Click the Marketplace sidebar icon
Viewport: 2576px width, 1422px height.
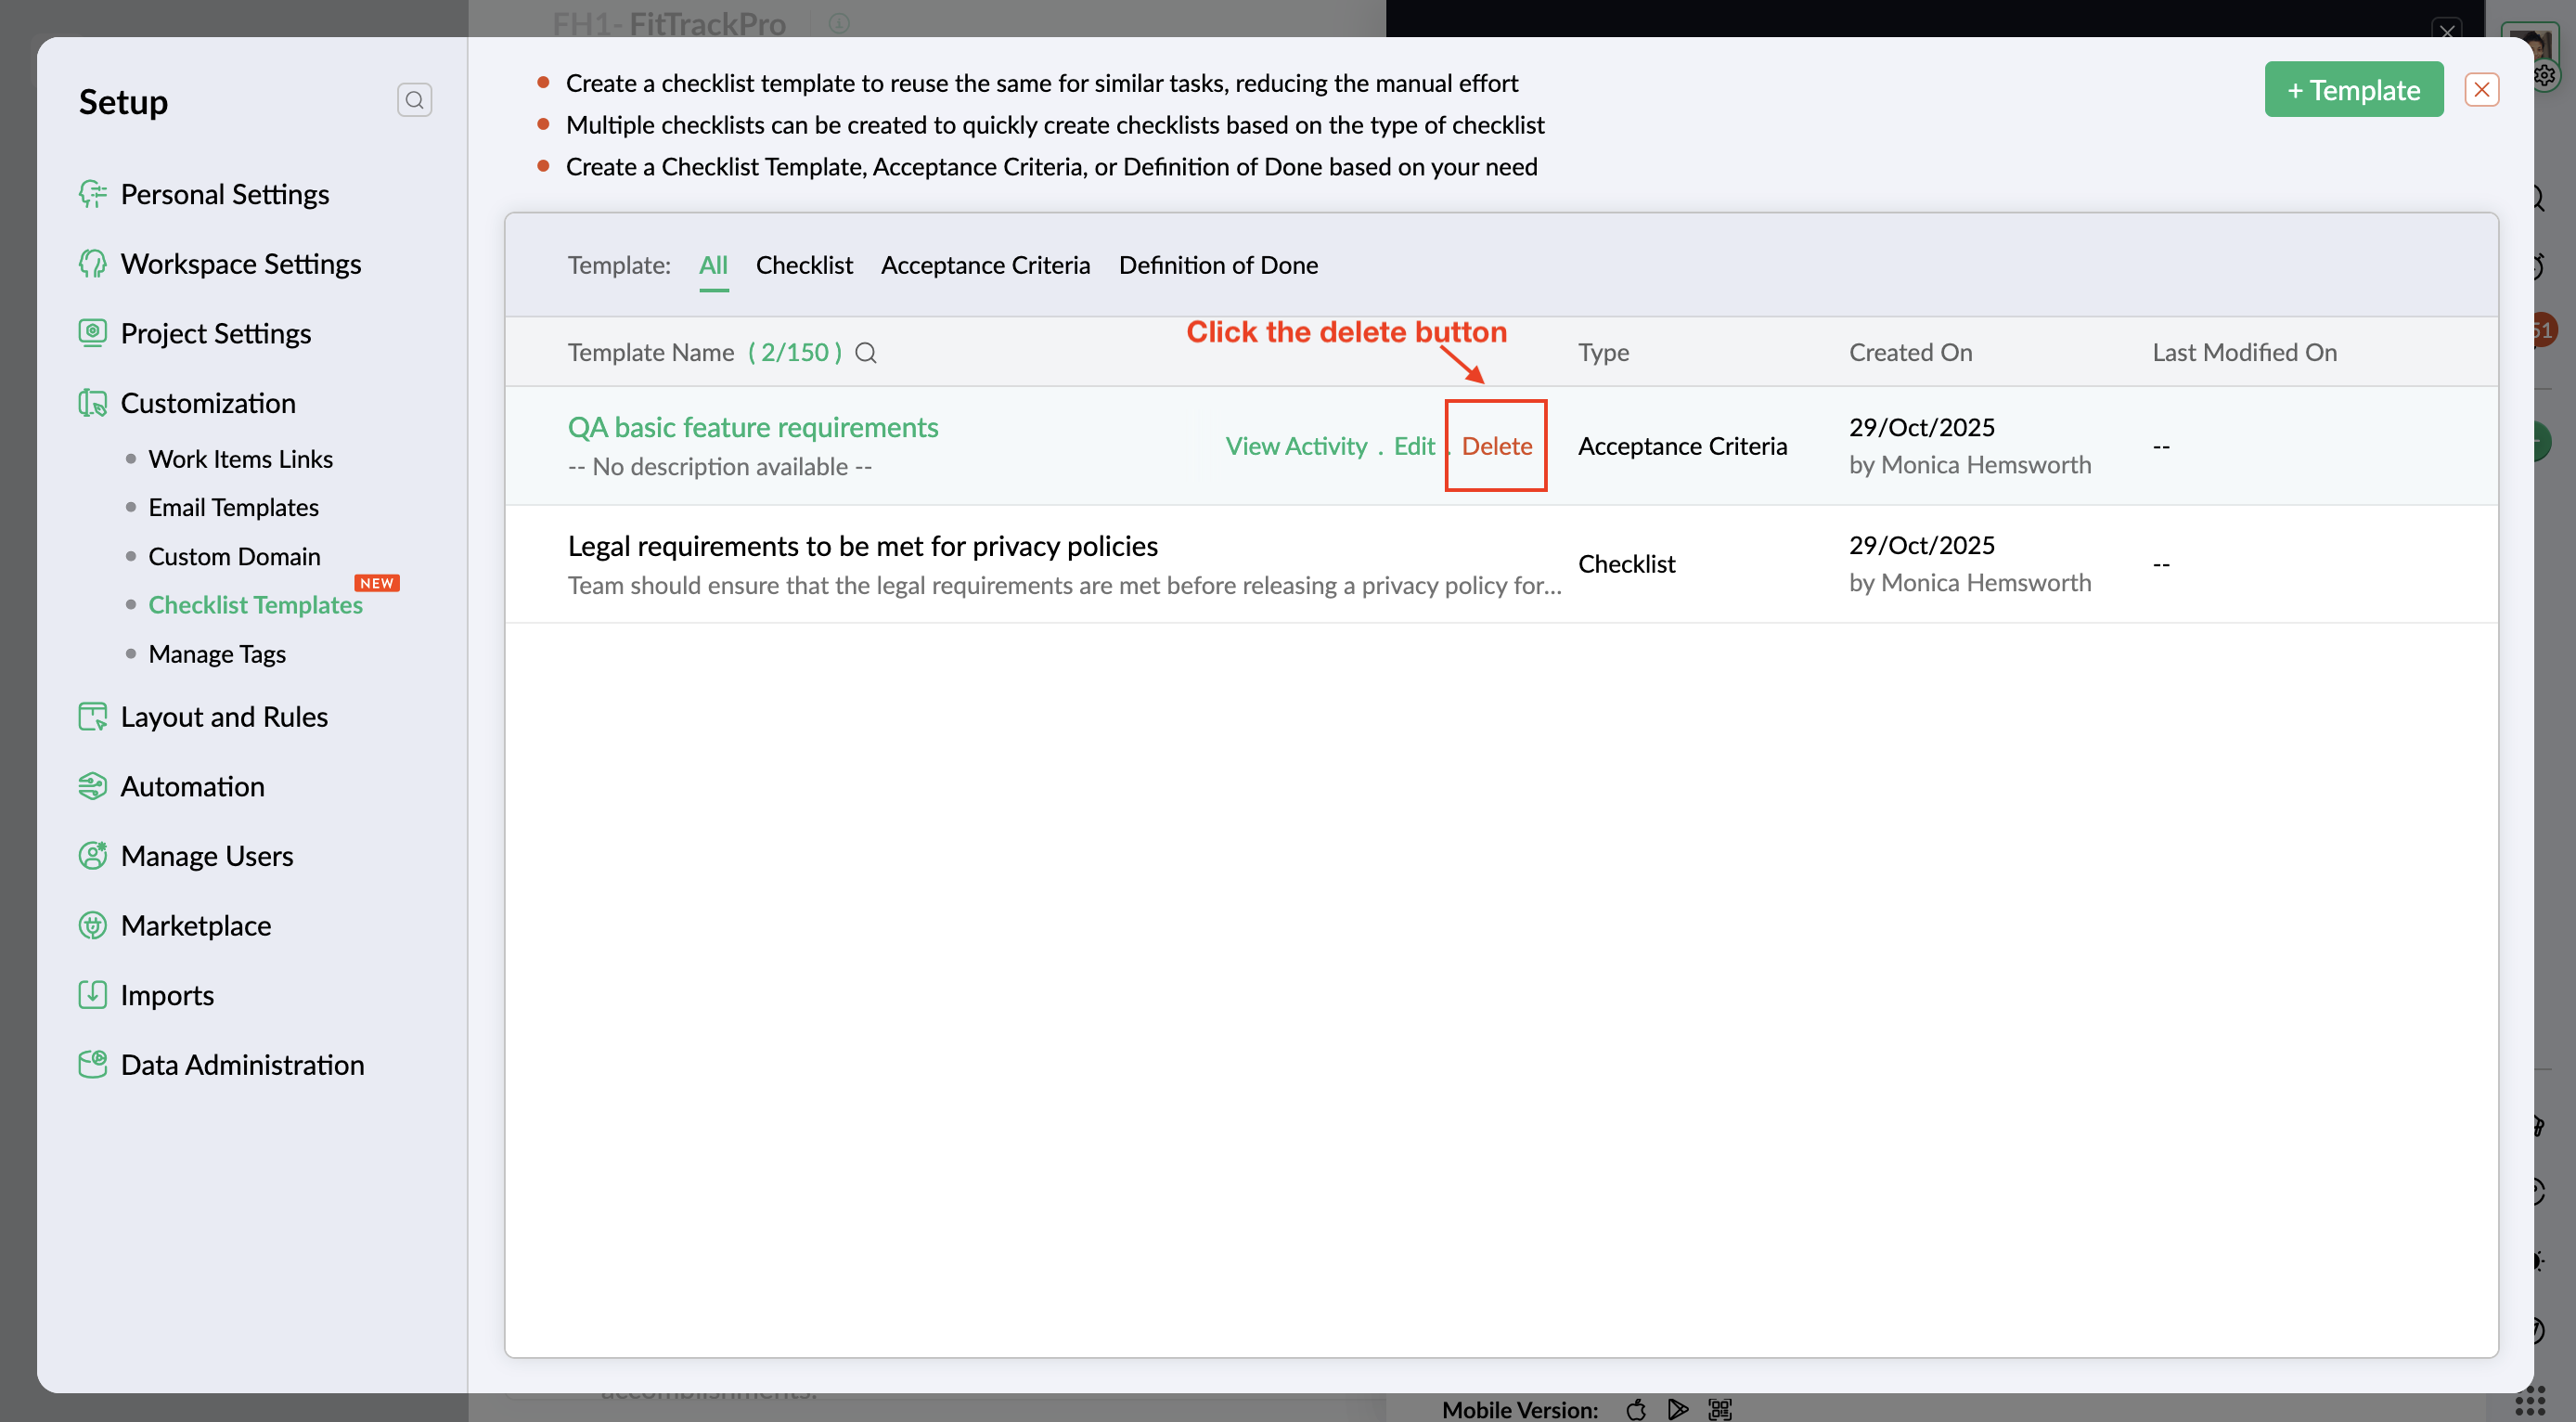pos(92,925)
